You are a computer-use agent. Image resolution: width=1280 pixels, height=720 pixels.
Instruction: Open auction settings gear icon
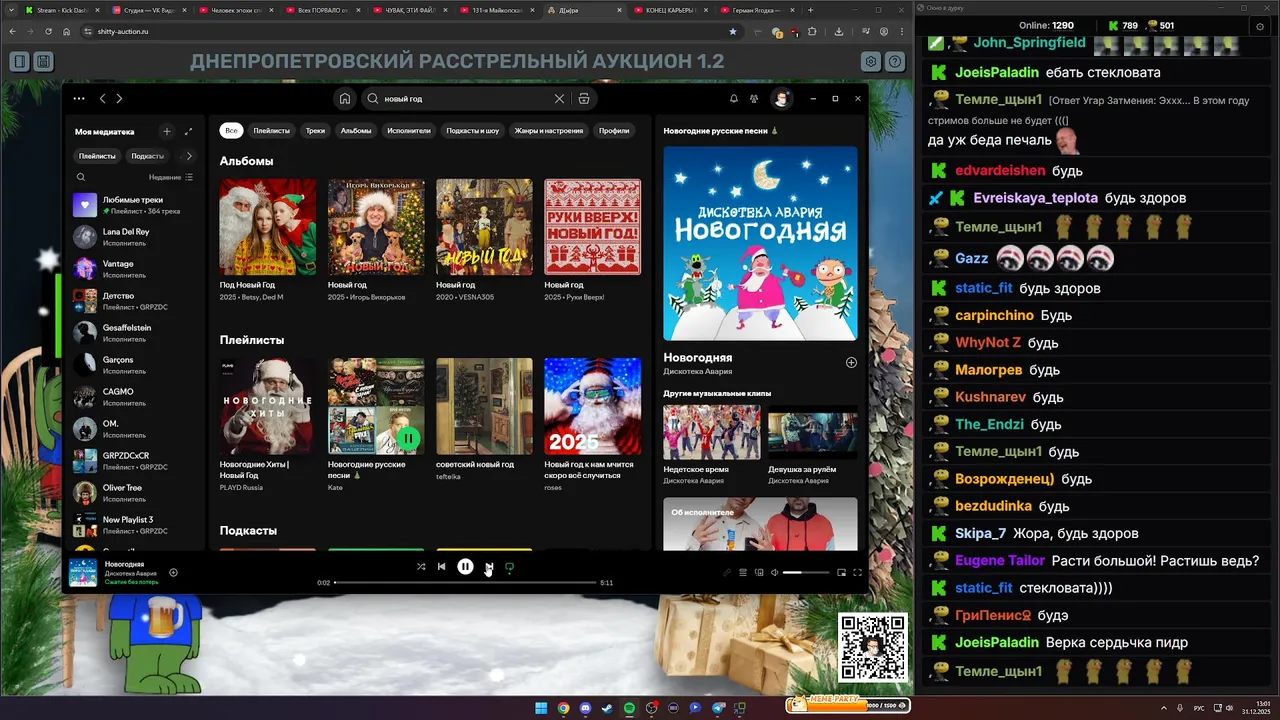(x=871, y=62)
